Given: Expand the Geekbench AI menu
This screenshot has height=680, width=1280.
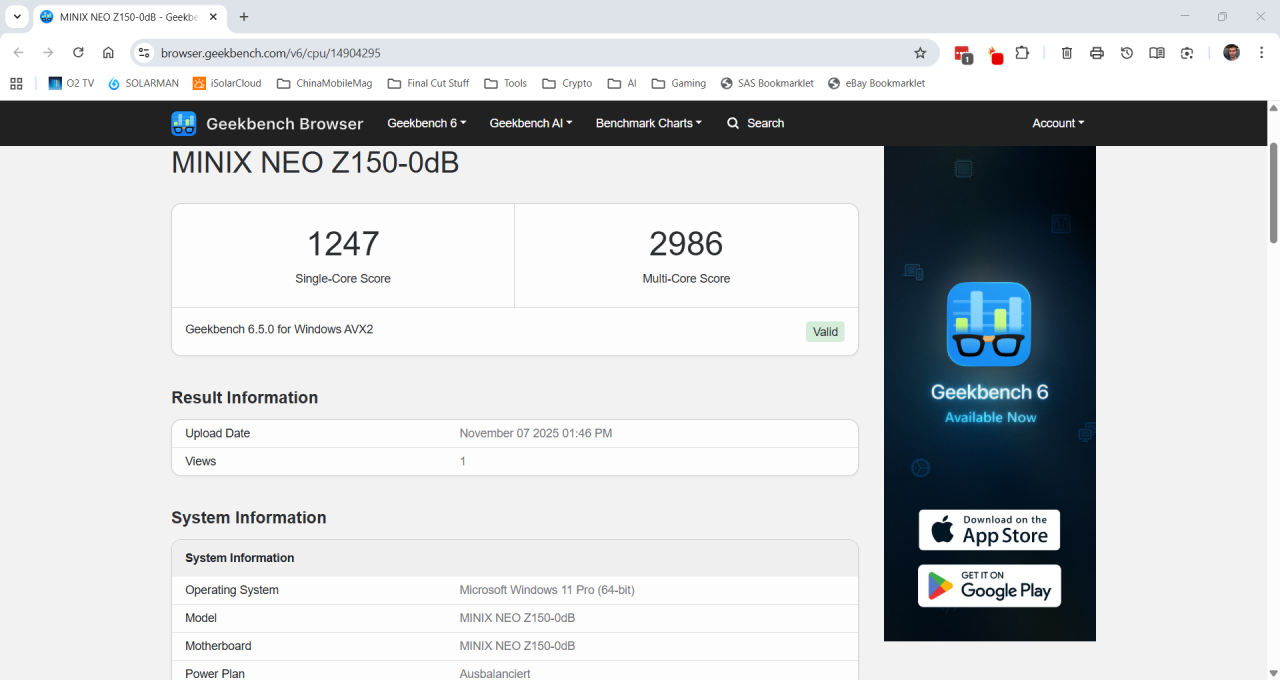Looking at the screenshot, I should (x=530, y=123).
